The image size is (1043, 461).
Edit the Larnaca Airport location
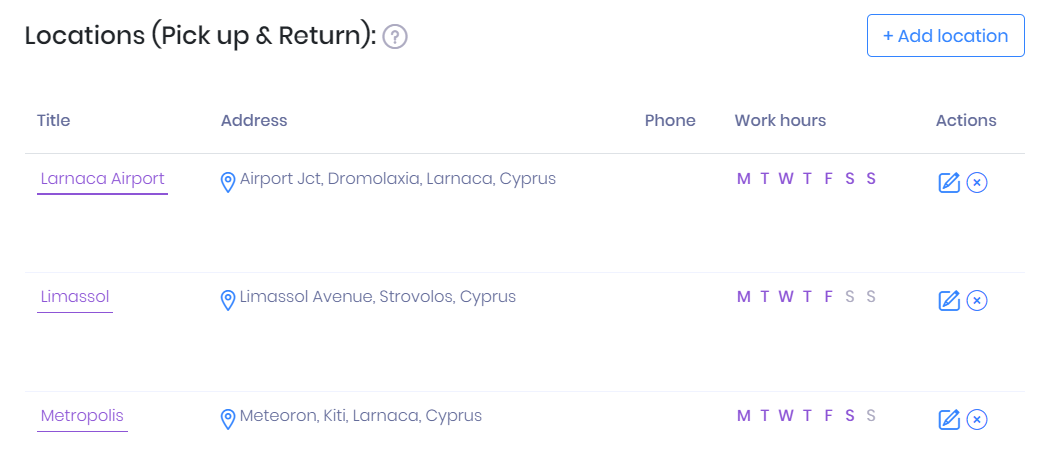click(x=949, y=182)
